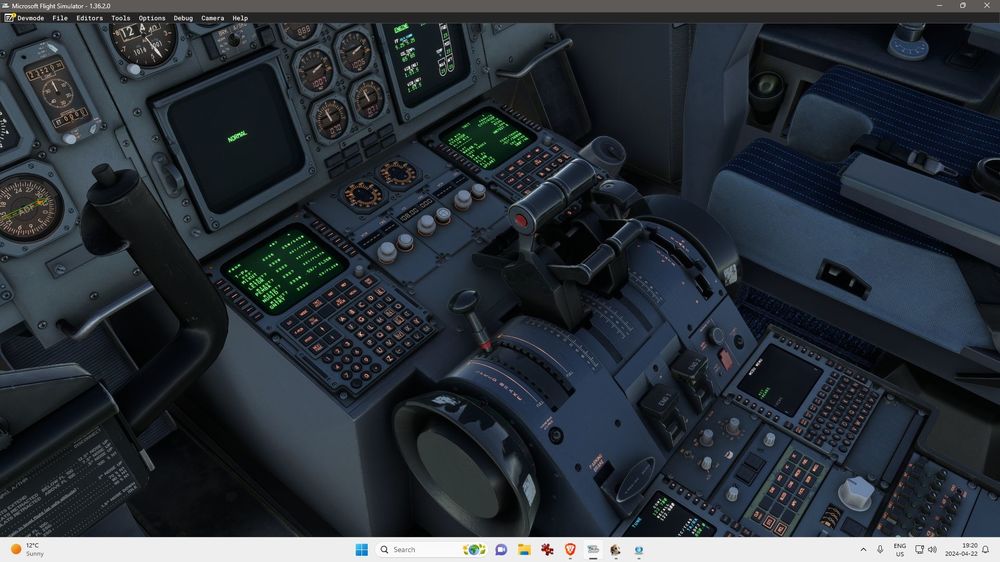This screenshot has height=562, width=1000.
Task: Open the purple chat app in taskbar
Action: click(x=500, y=549)
